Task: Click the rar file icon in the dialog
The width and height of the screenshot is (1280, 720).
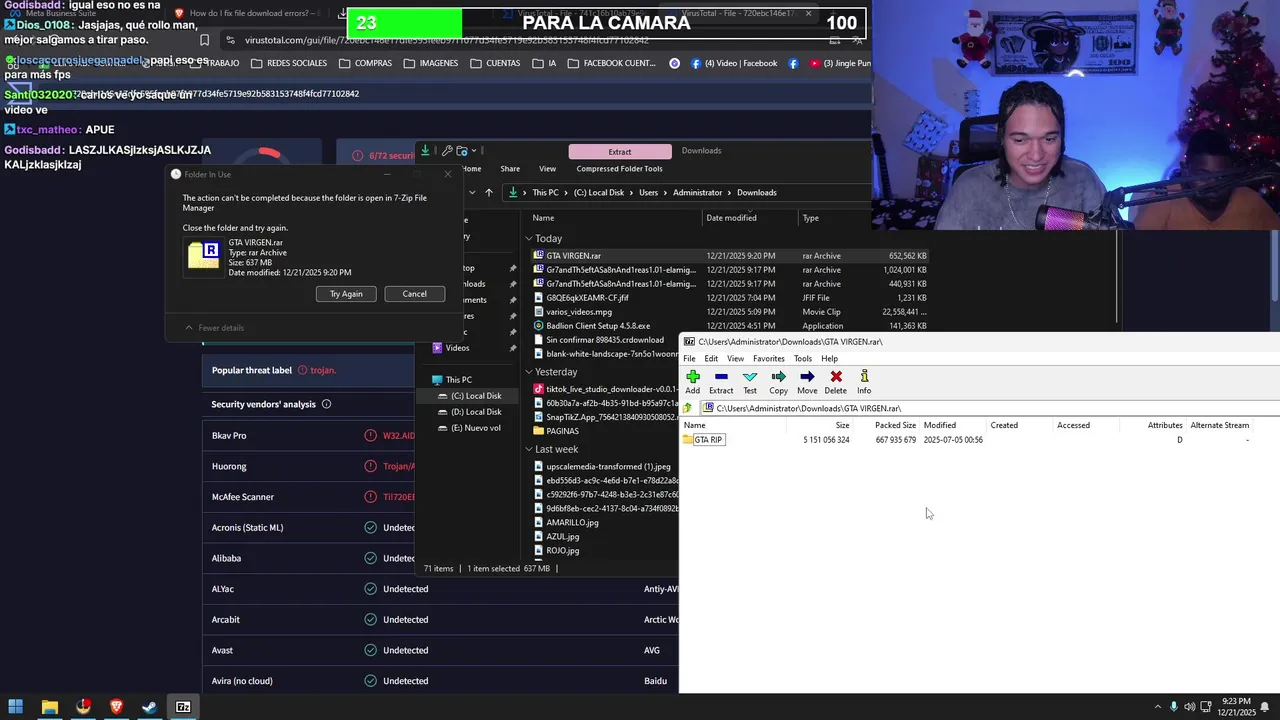Action: 203,256
